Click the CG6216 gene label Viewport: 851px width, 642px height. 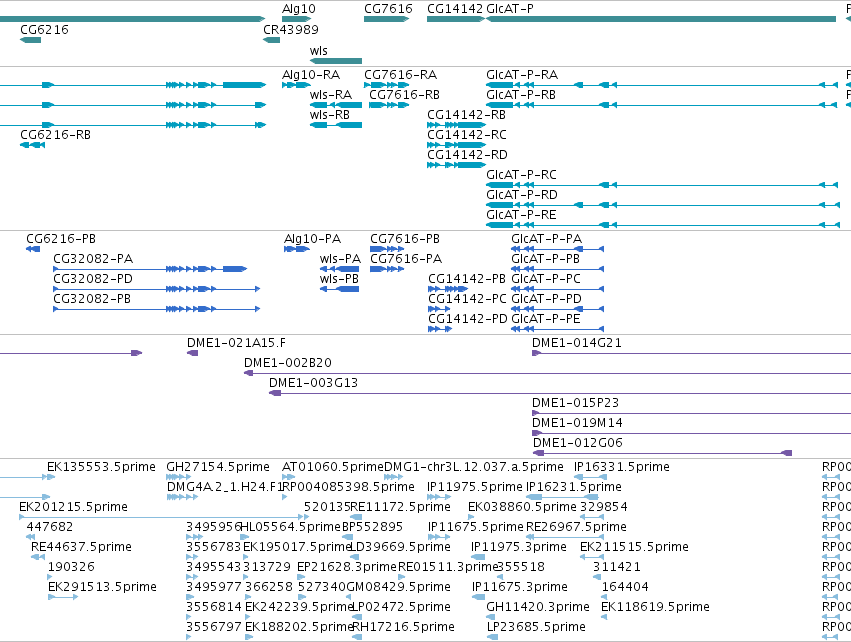(x=45, y=29)
